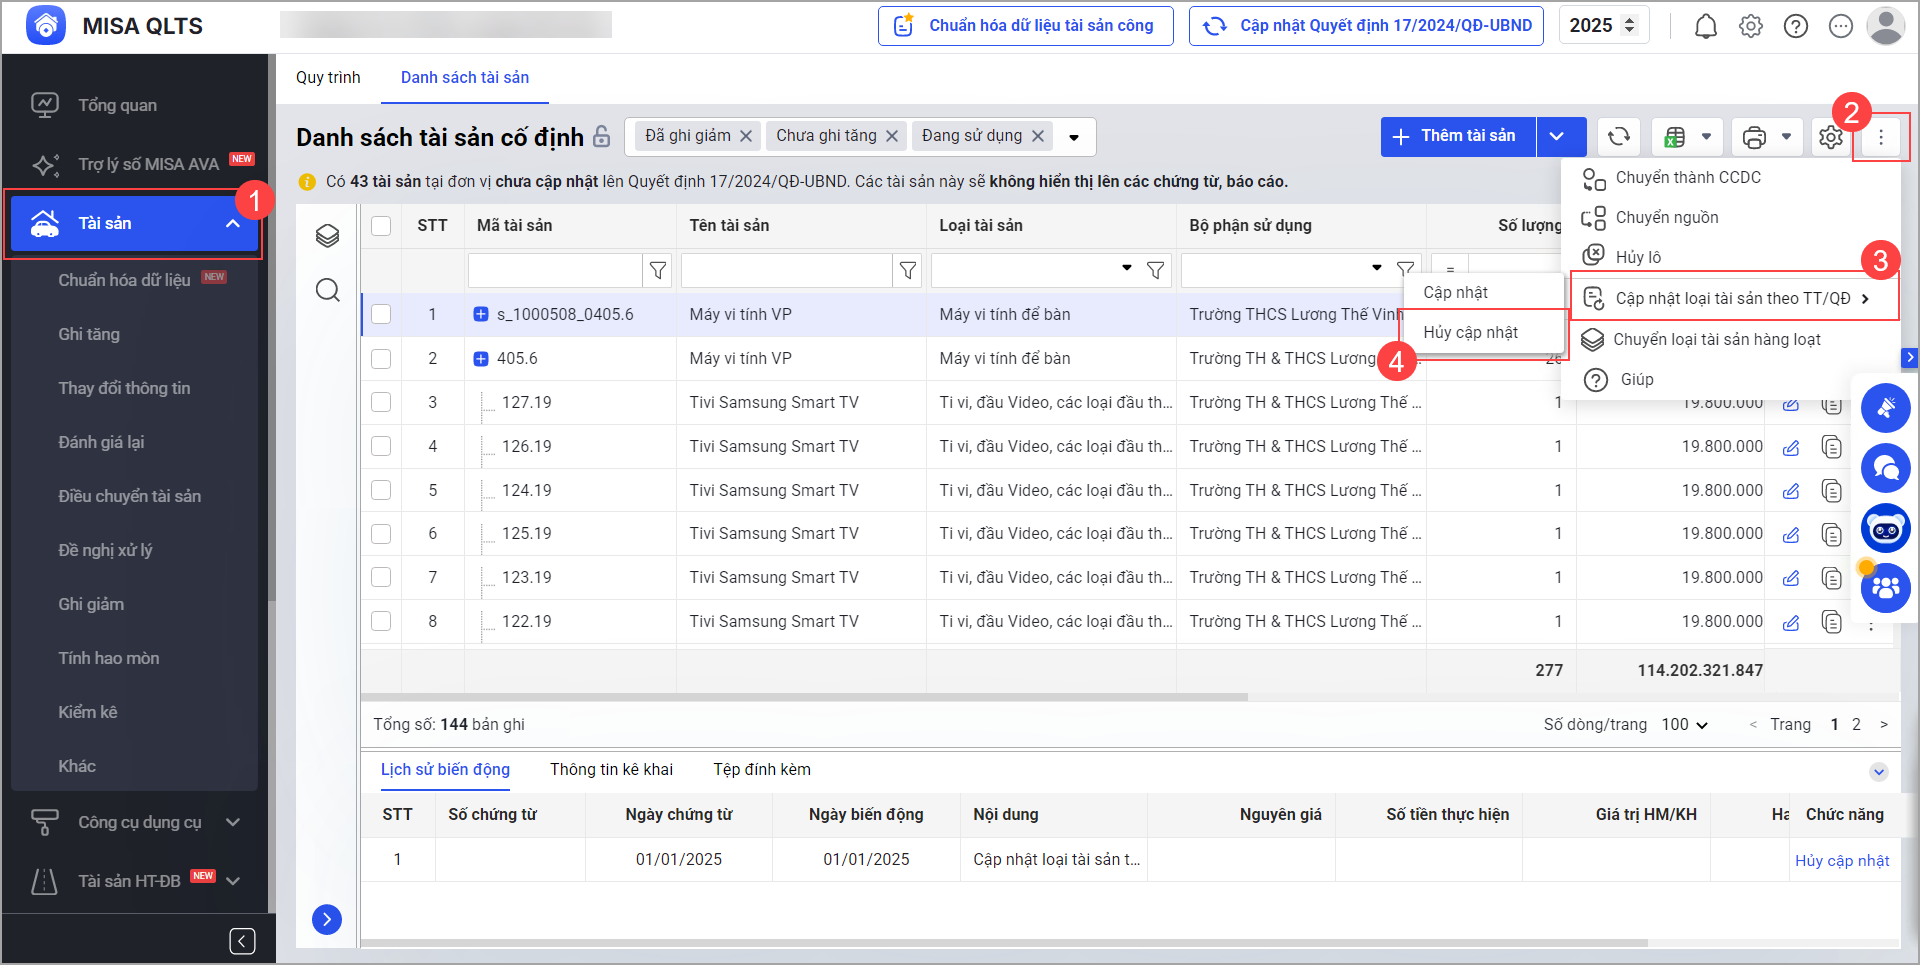The image size is (1920, 965).
Task: Click the notification bell icon
Action: (1705, 26)
